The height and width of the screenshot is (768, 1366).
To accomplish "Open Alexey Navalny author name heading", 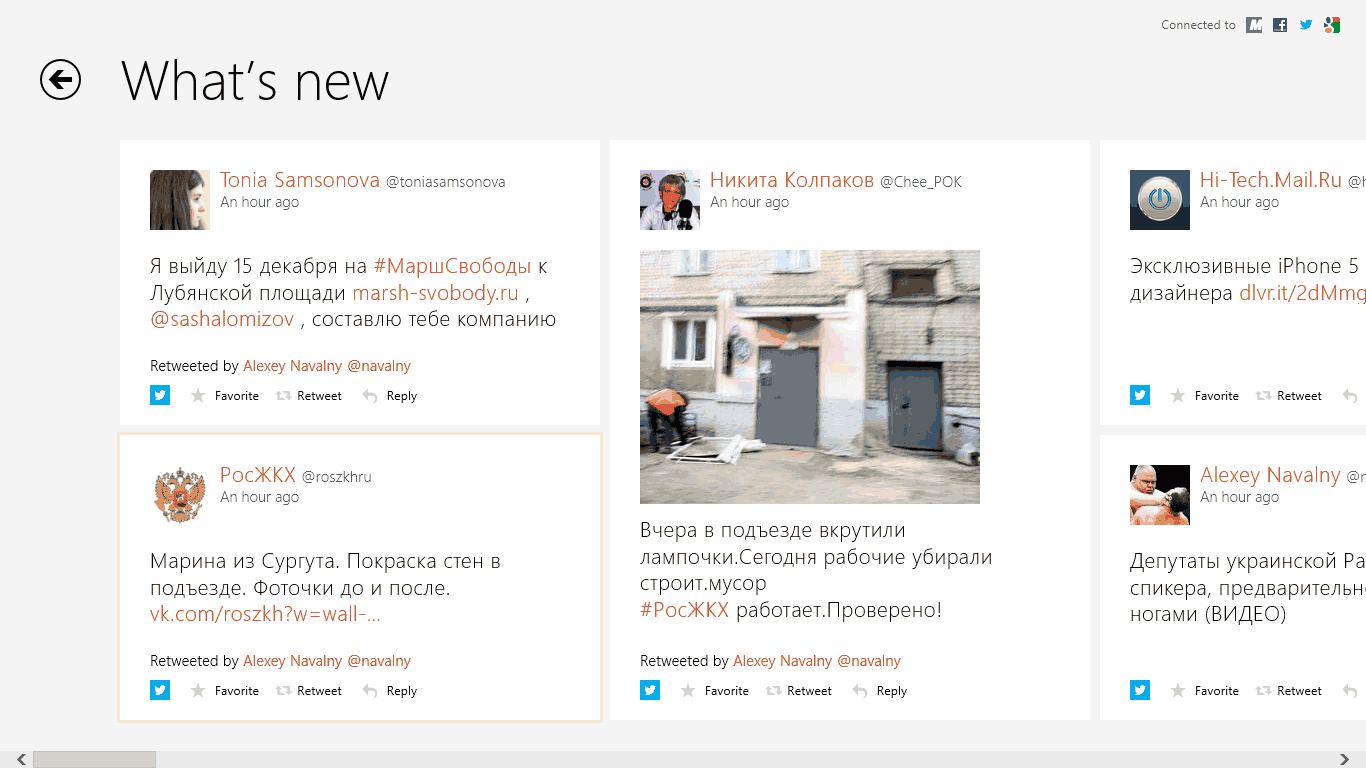I will click(1270, 475).
